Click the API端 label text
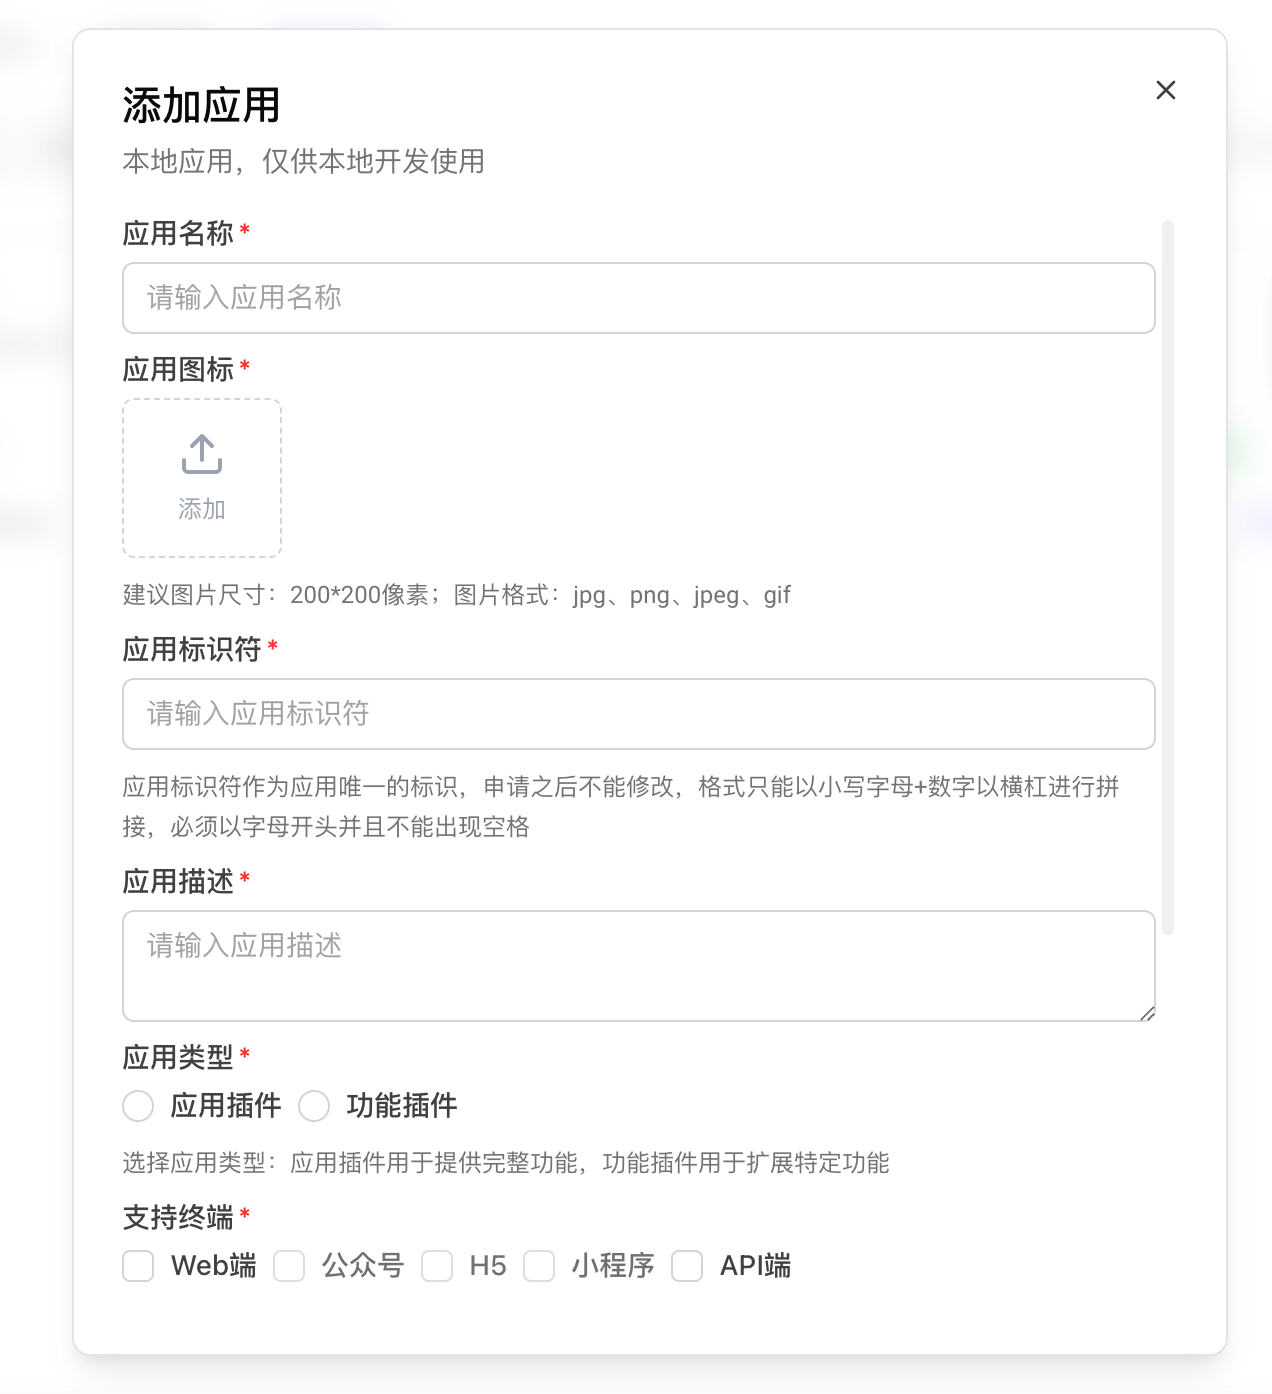 (x=756, y=1266)
